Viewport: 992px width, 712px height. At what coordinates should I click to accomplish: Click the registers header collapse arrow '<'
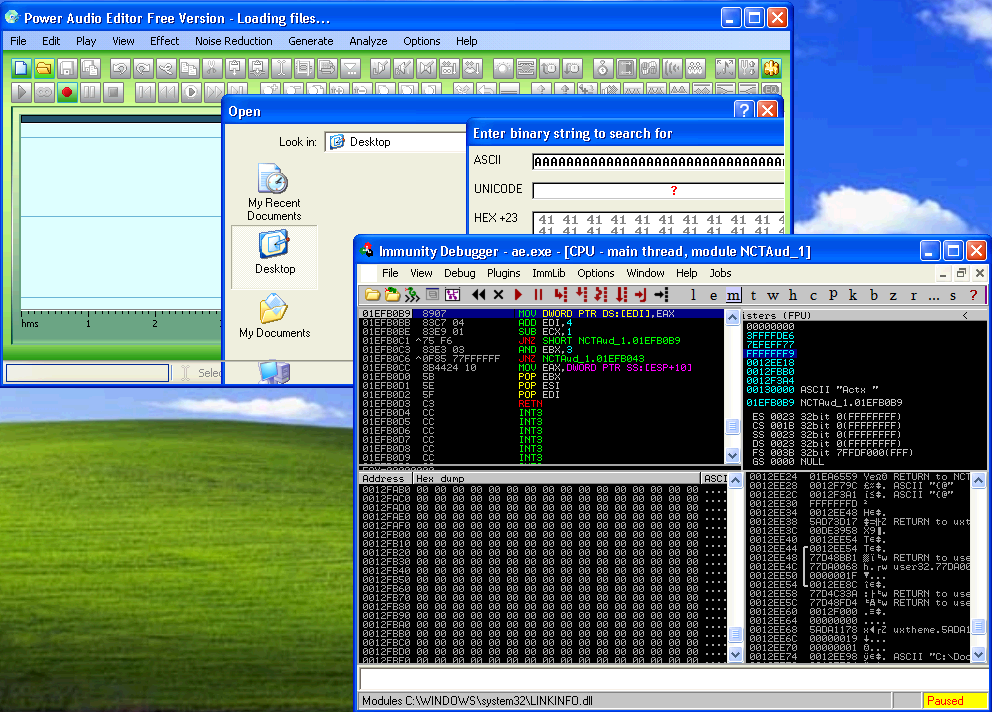[965, 315]
